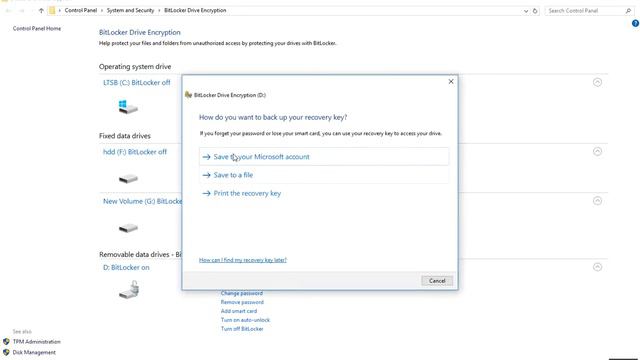Collapse the hdd (F:) drive section

coord(597,152)
